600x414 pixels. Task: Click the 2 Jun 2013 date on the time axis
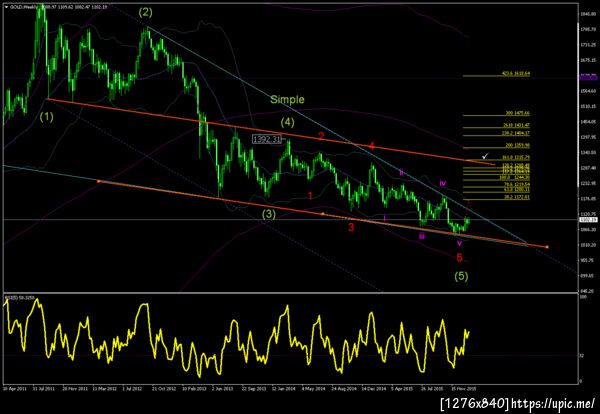(x=223, y=388)
